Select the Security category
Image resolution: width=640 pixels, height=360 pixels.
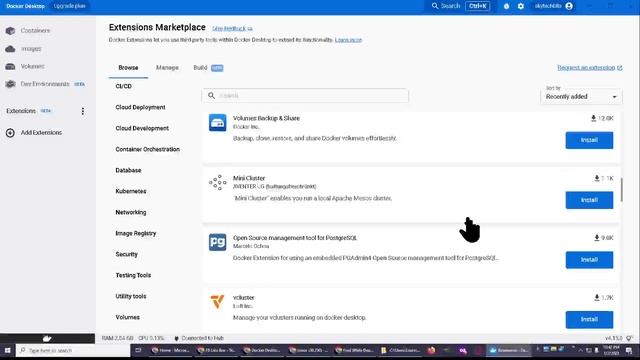(127, 254)
